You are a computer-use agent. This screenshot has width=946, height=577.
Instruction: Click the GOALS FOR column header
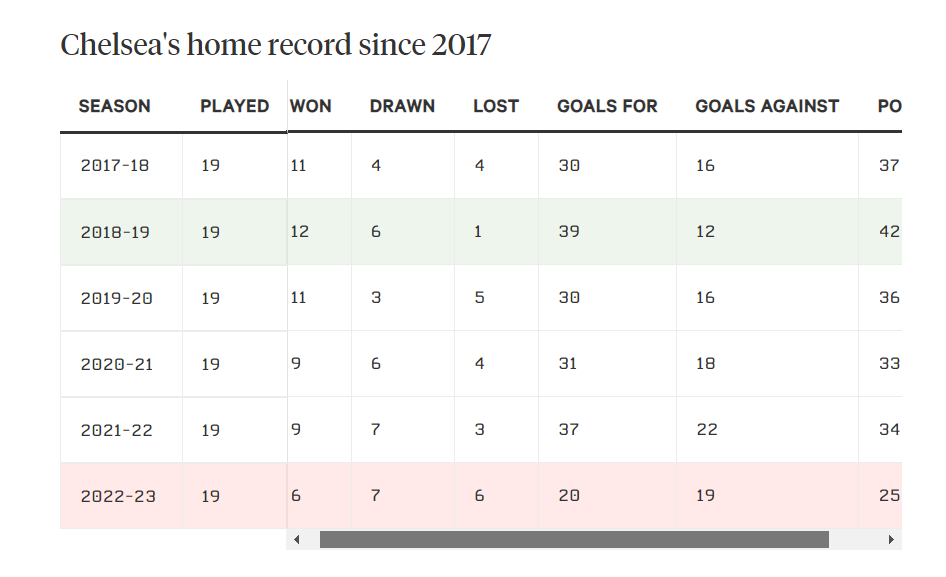pyautogui.click(x=607, y=106)
